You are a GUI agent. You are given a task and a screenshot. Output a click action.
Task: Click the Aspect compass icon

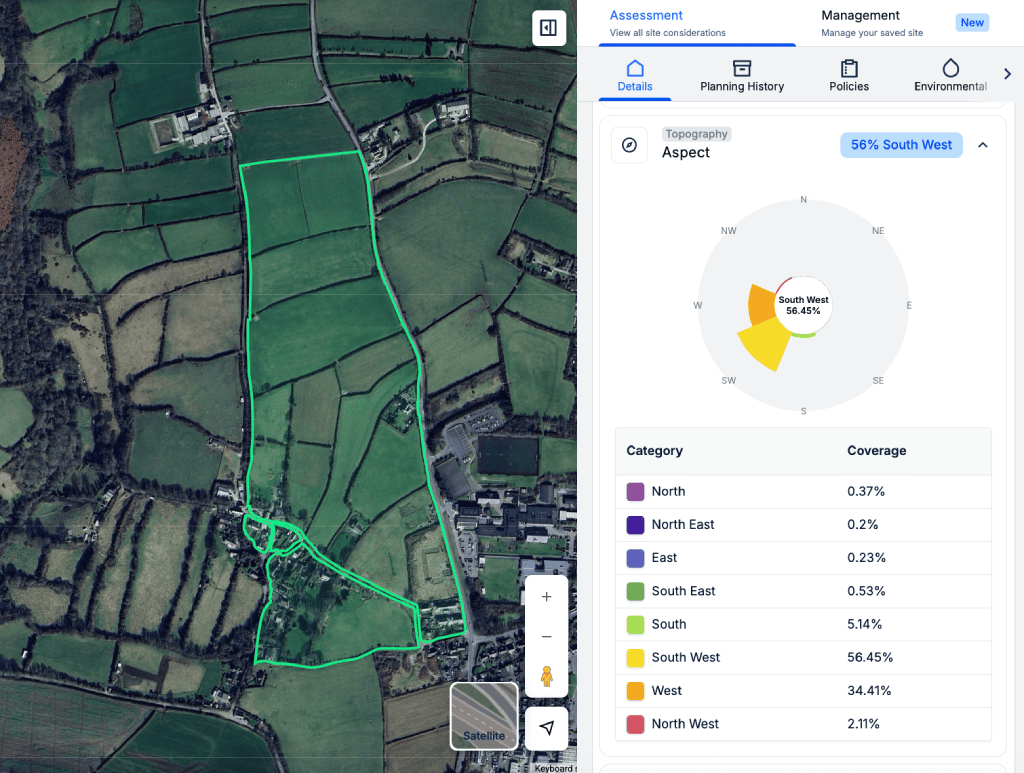(629, 145)
